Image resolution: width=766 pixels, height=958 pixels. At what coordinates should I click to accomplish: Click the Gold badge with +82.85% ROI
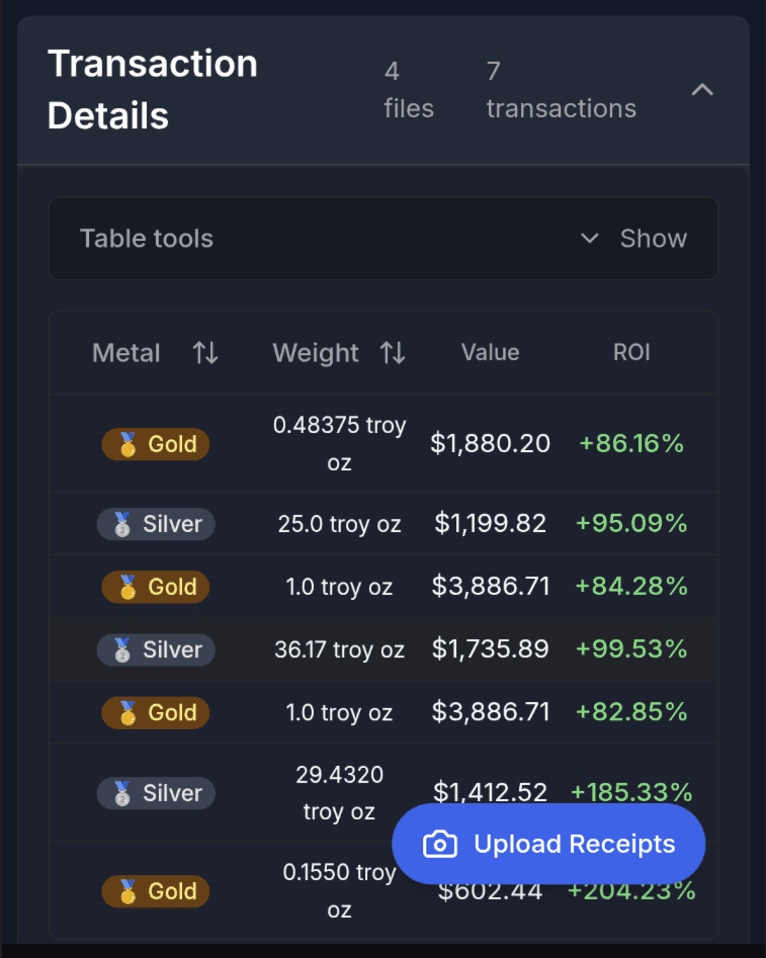(x=156, y=713)
